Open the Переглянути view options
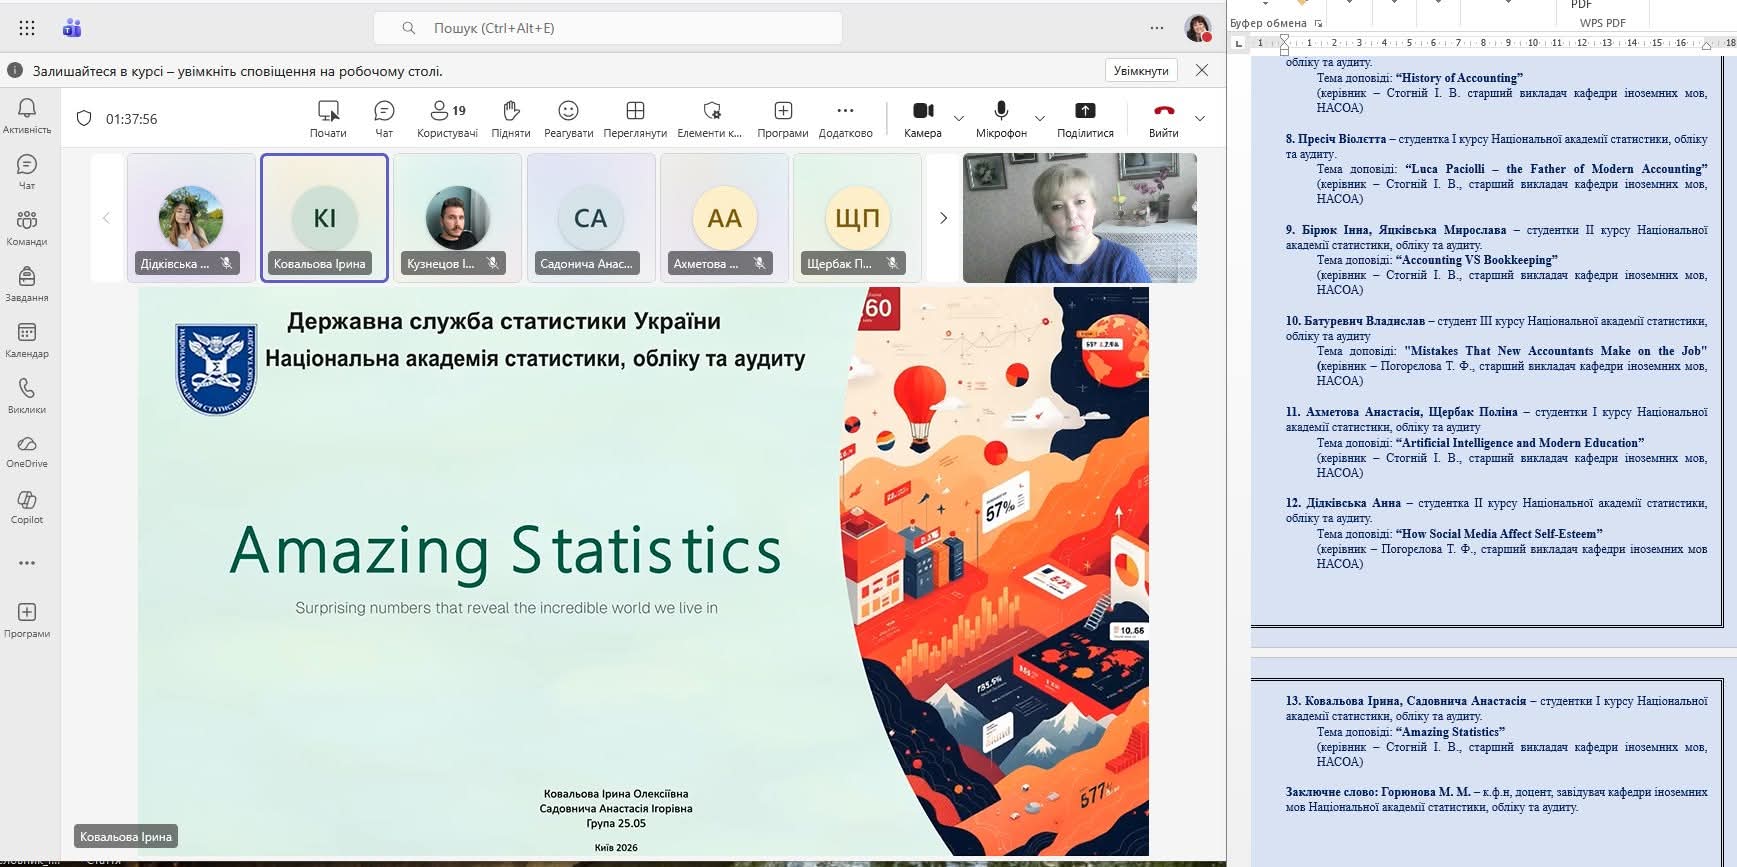 [635, 117]
